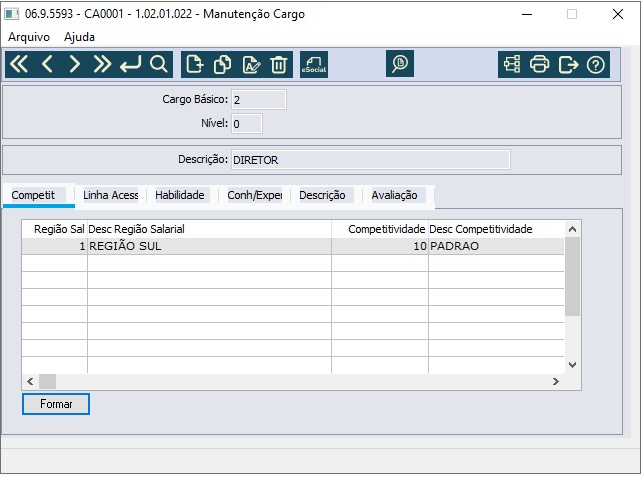Click the Descrição field containing DIRETOR

(x=371, y=160)
